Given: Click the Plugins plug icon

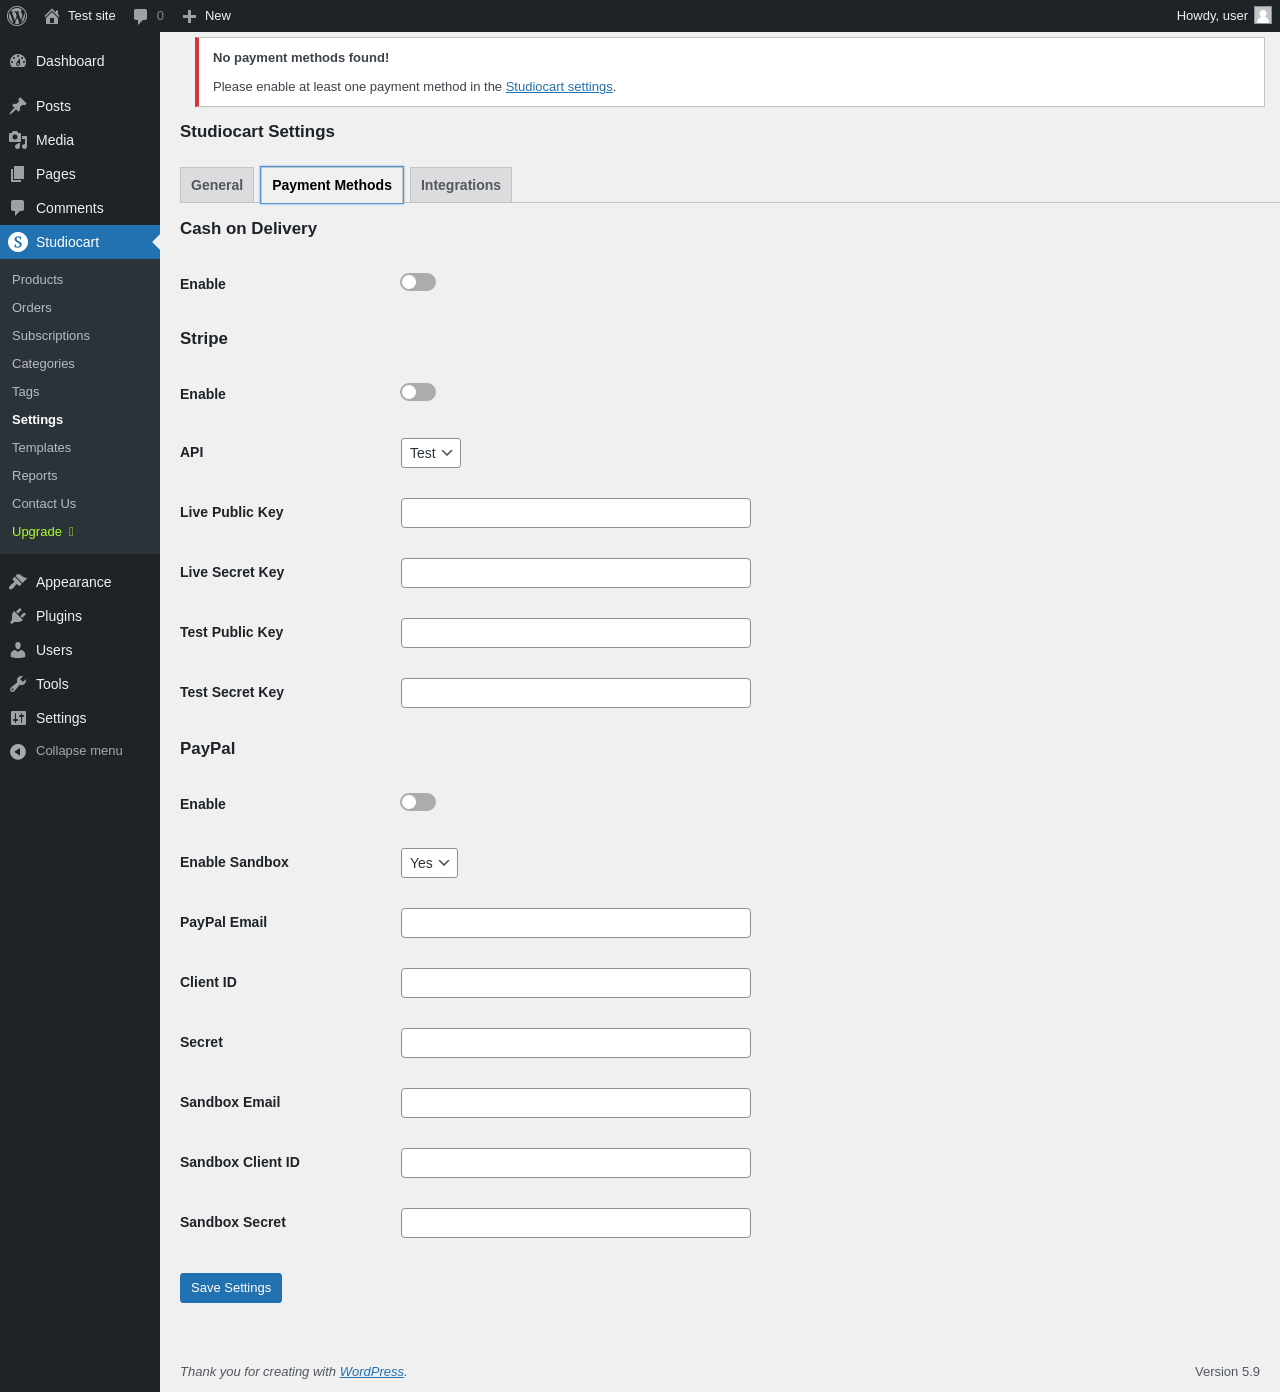Looking at the screenshot, I should (18, 616).
